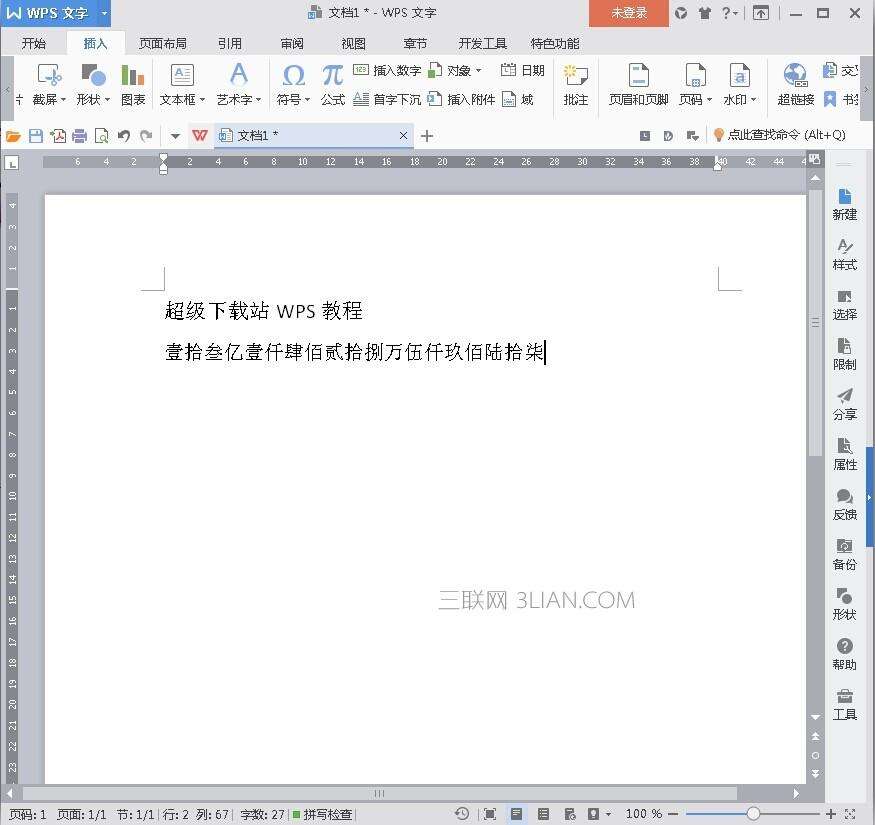
Task: Open the Screenshot (截屏) tool
Action: pyautogui.click(x=49, y=85)
